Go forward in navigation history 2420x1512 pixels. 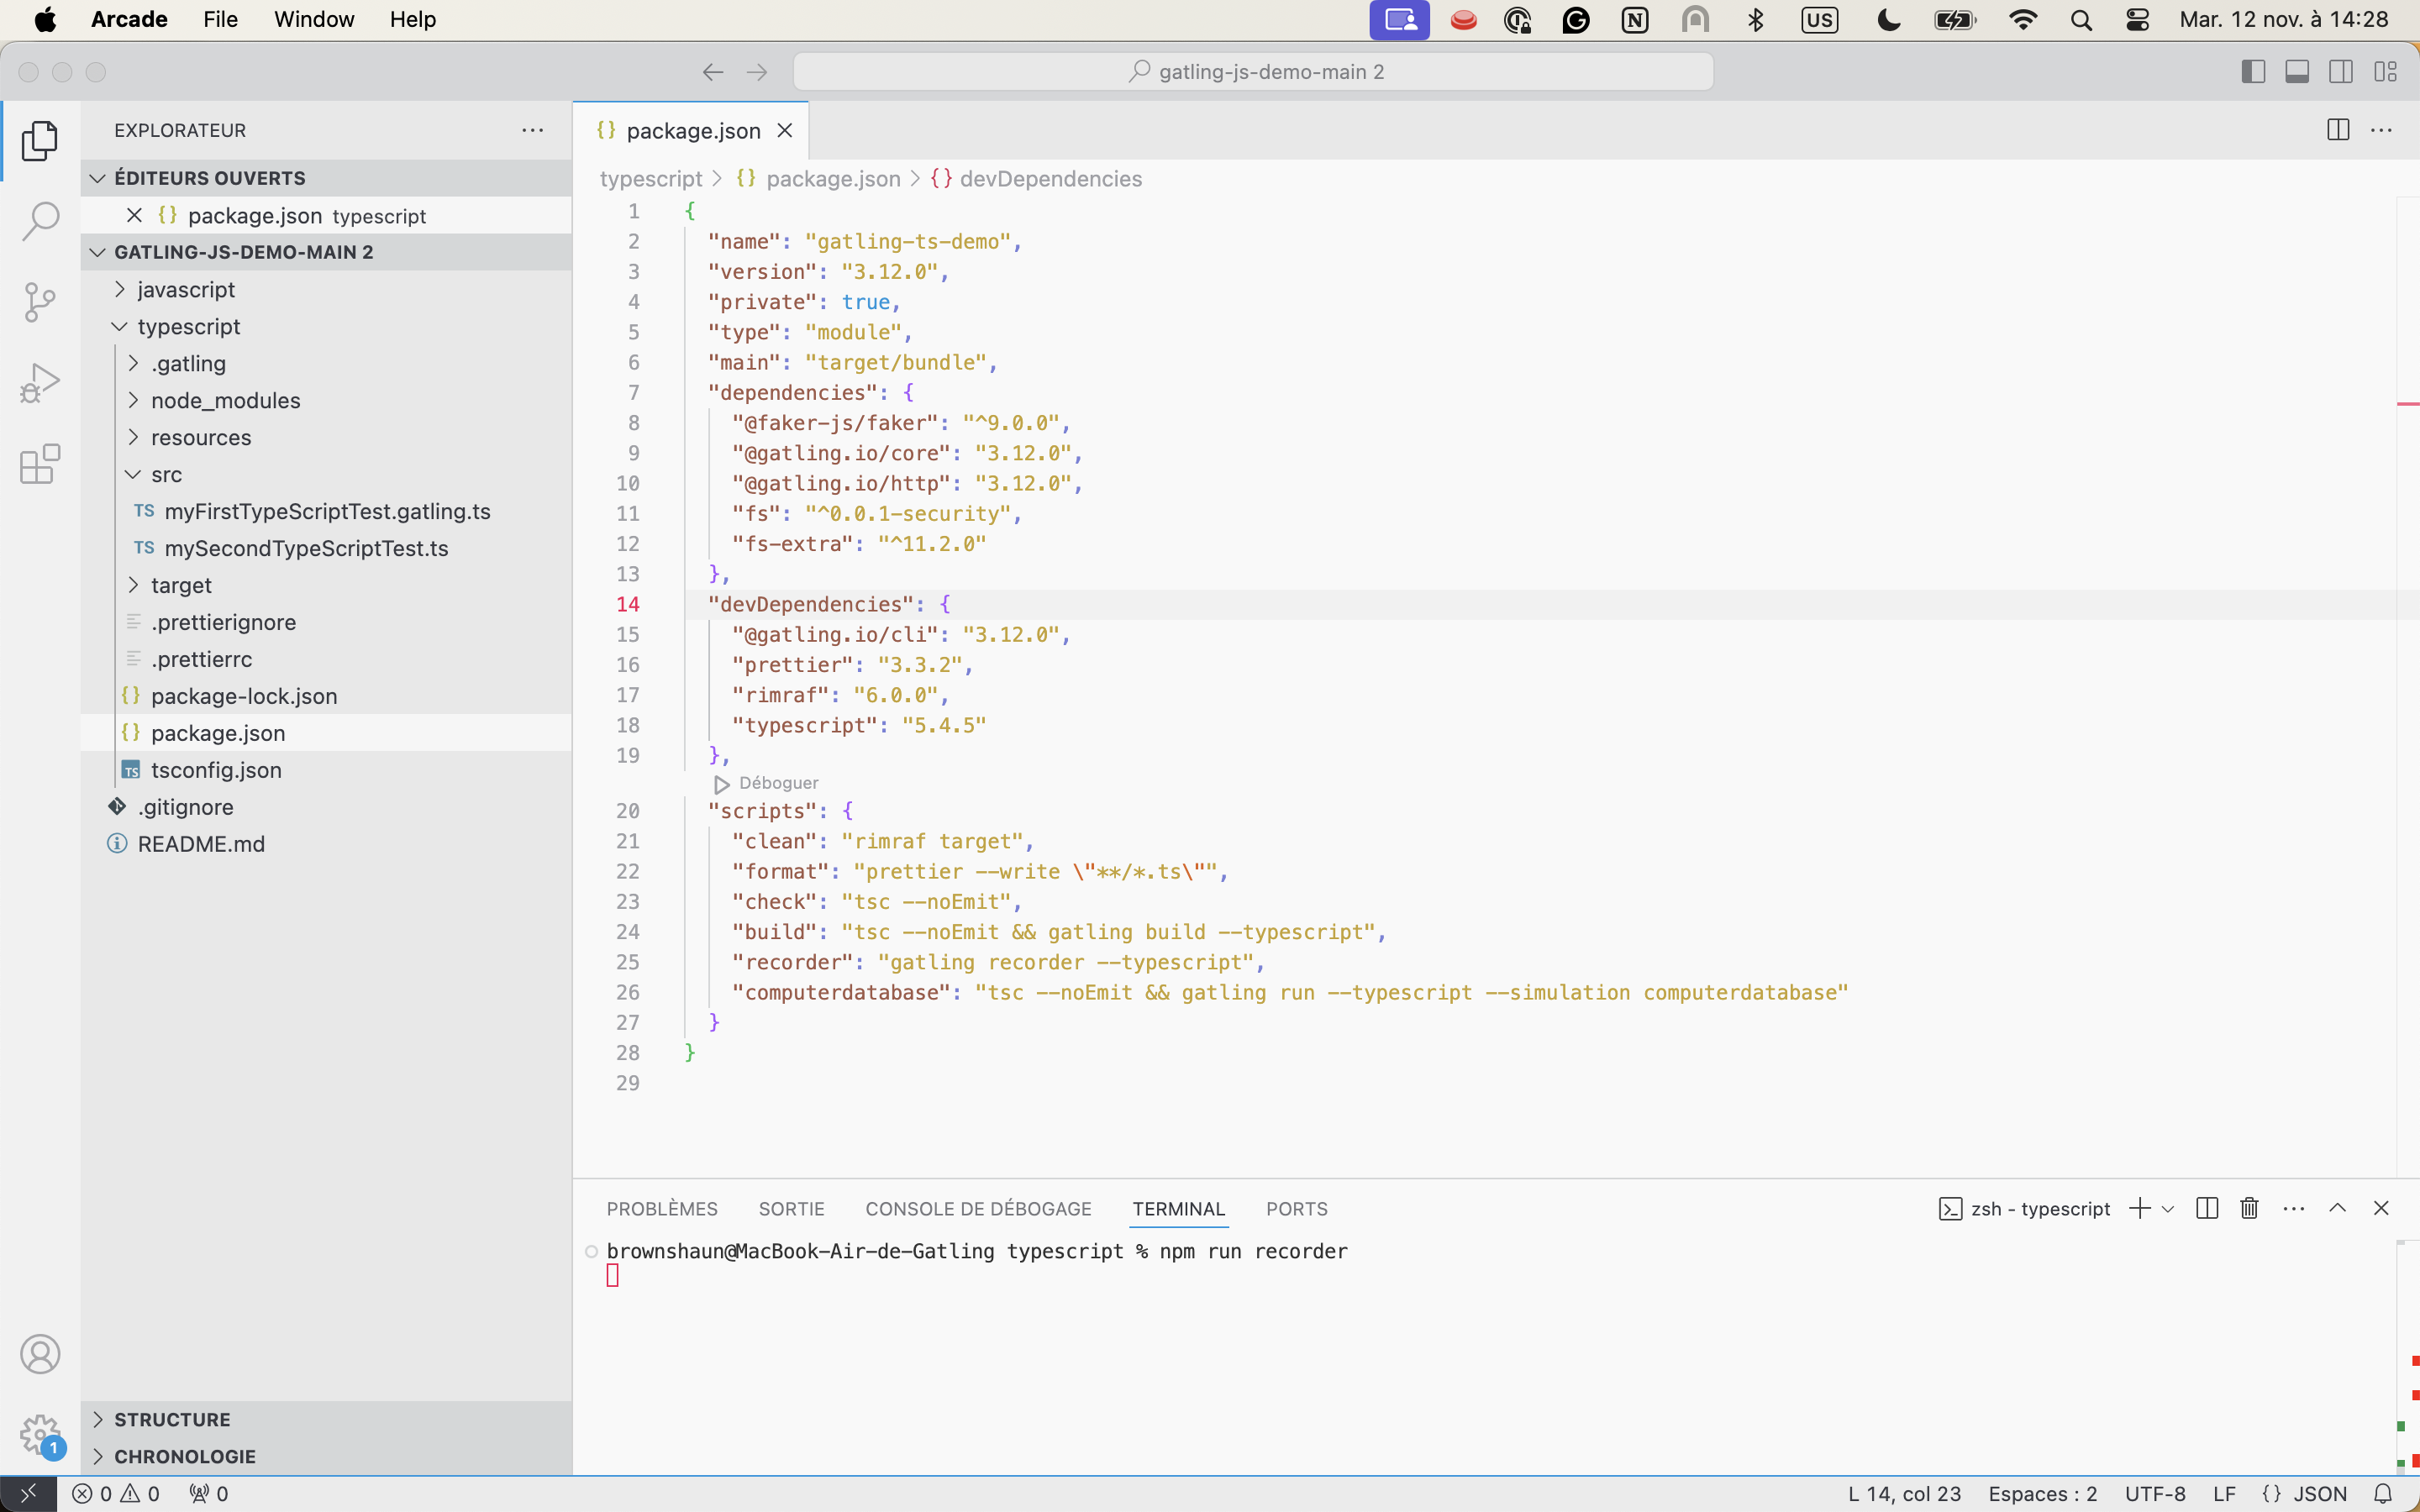pyautogui.click(x=757, y=72)
